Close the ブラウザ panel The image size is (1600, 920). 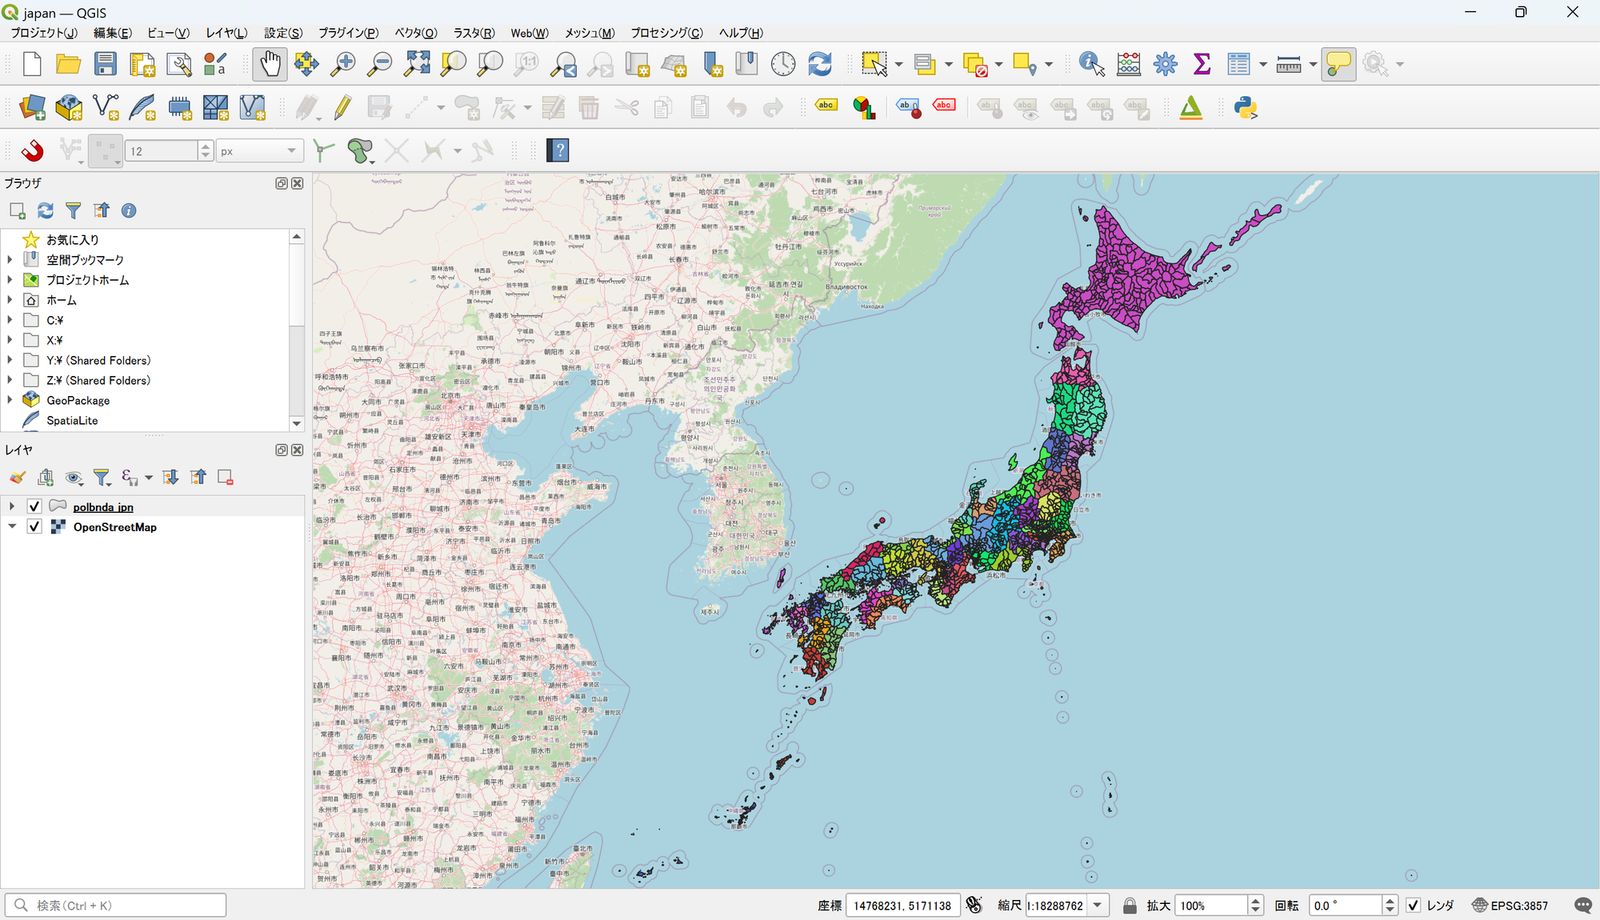pos(297,183)
